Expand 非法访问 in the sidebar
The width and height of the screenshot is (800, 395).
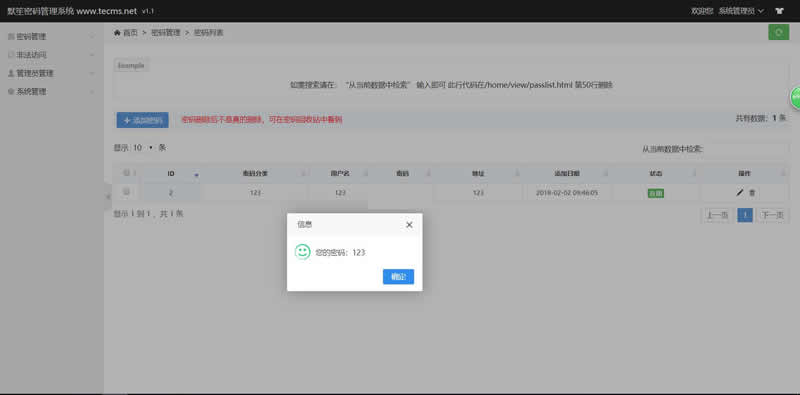(x=51, y=55)
